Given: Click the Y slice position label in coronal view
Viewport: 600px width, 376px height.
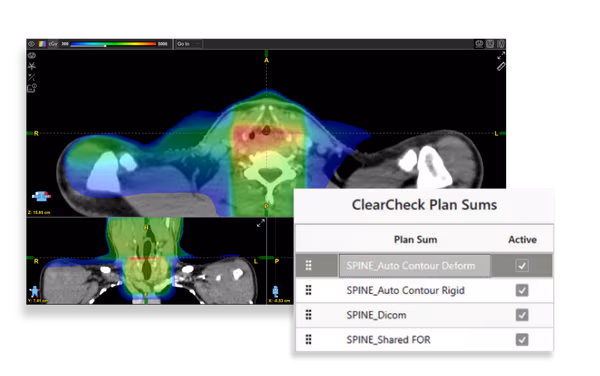Looking at the screenshot, I should click(x=38, y=301).
